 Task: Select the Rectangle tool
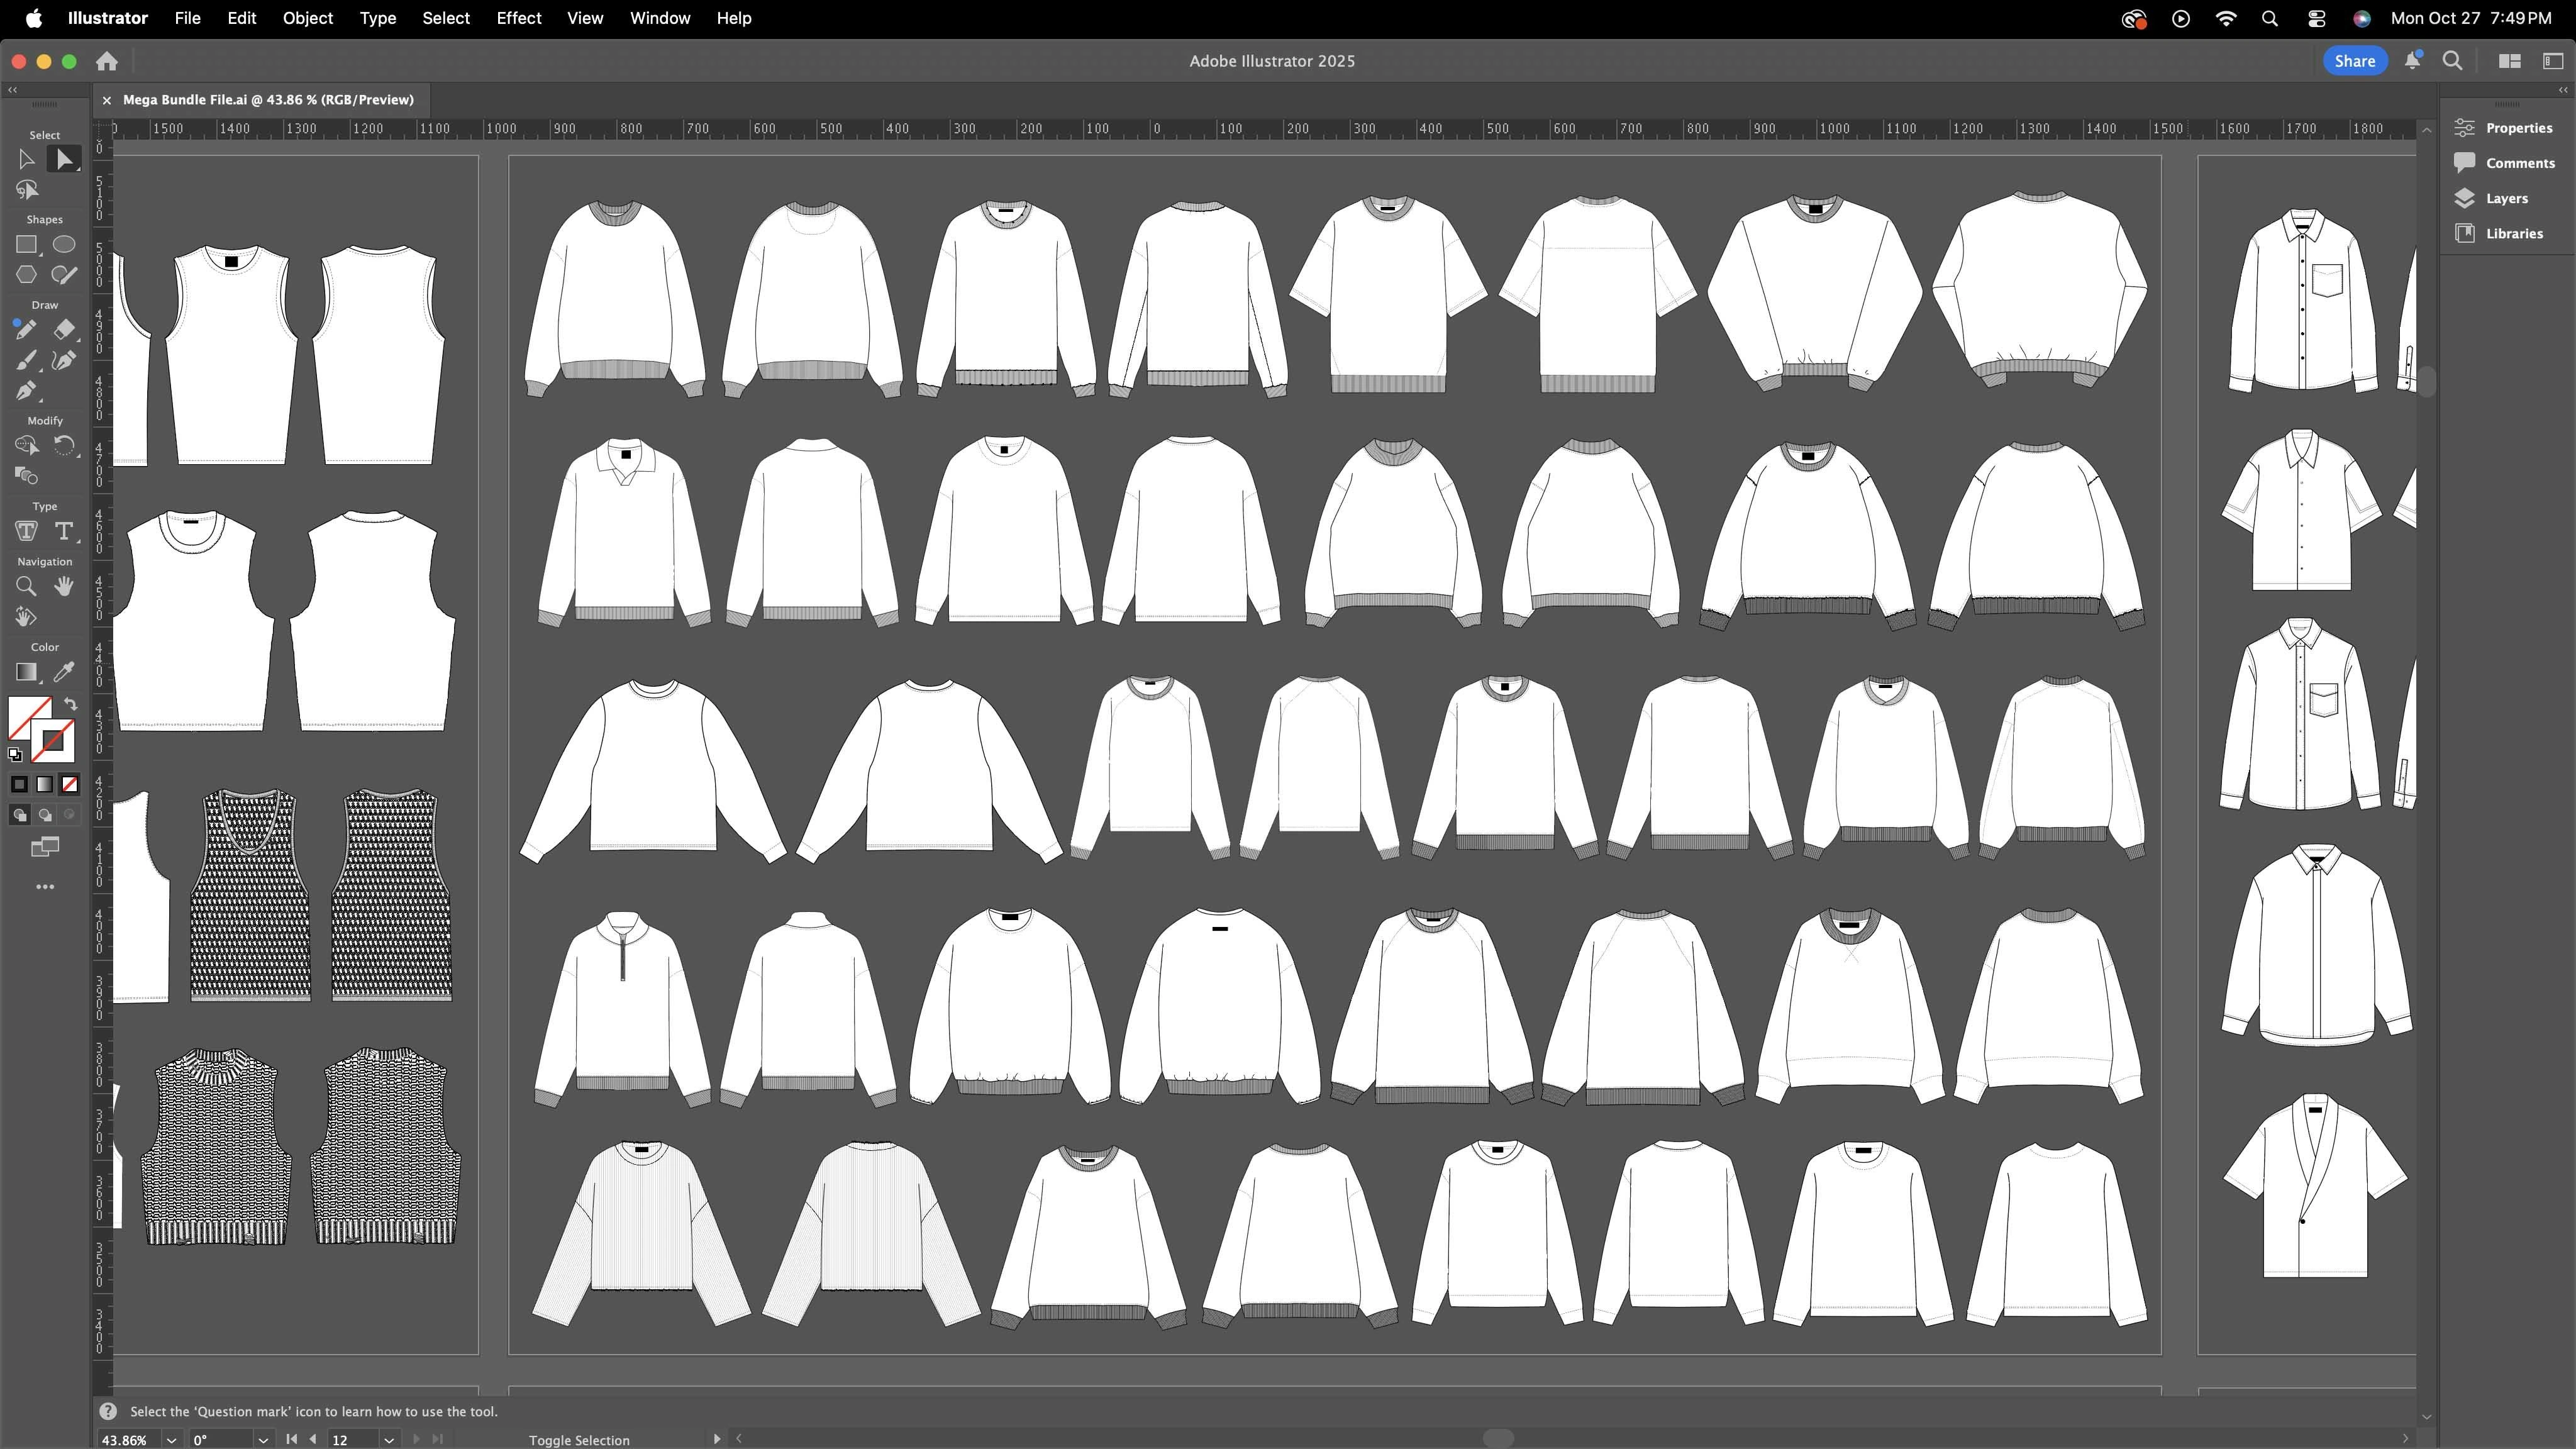[26, 244]
